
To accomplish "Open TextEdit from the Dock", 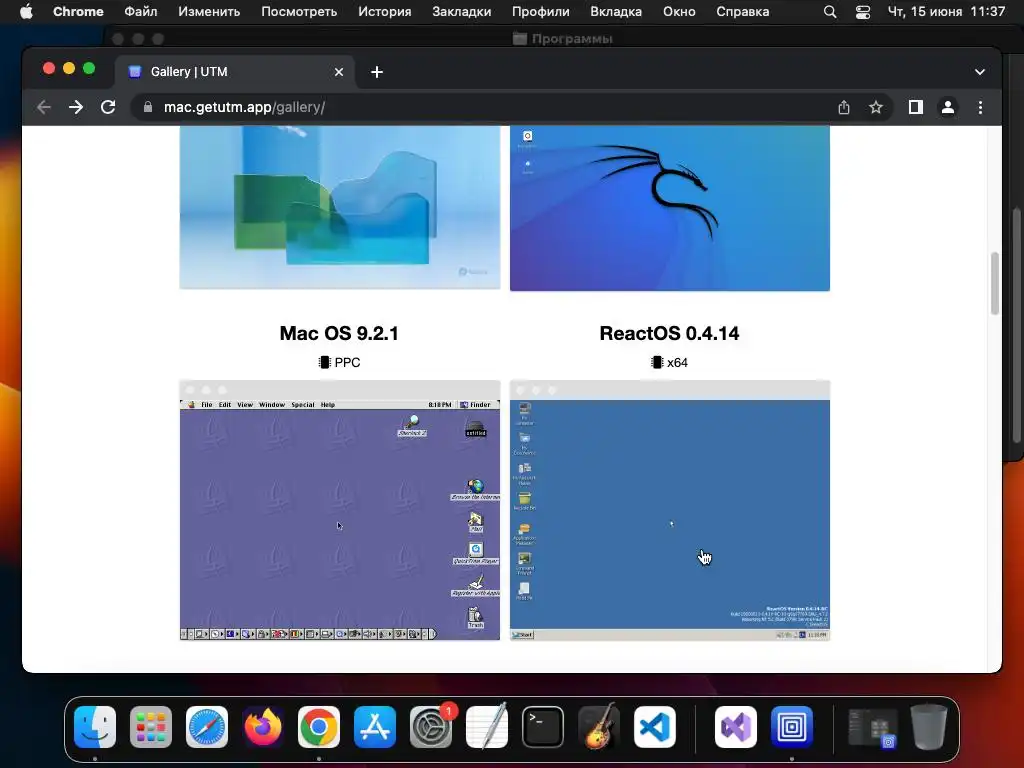I will pyautogui.click(x=487, y=727).
